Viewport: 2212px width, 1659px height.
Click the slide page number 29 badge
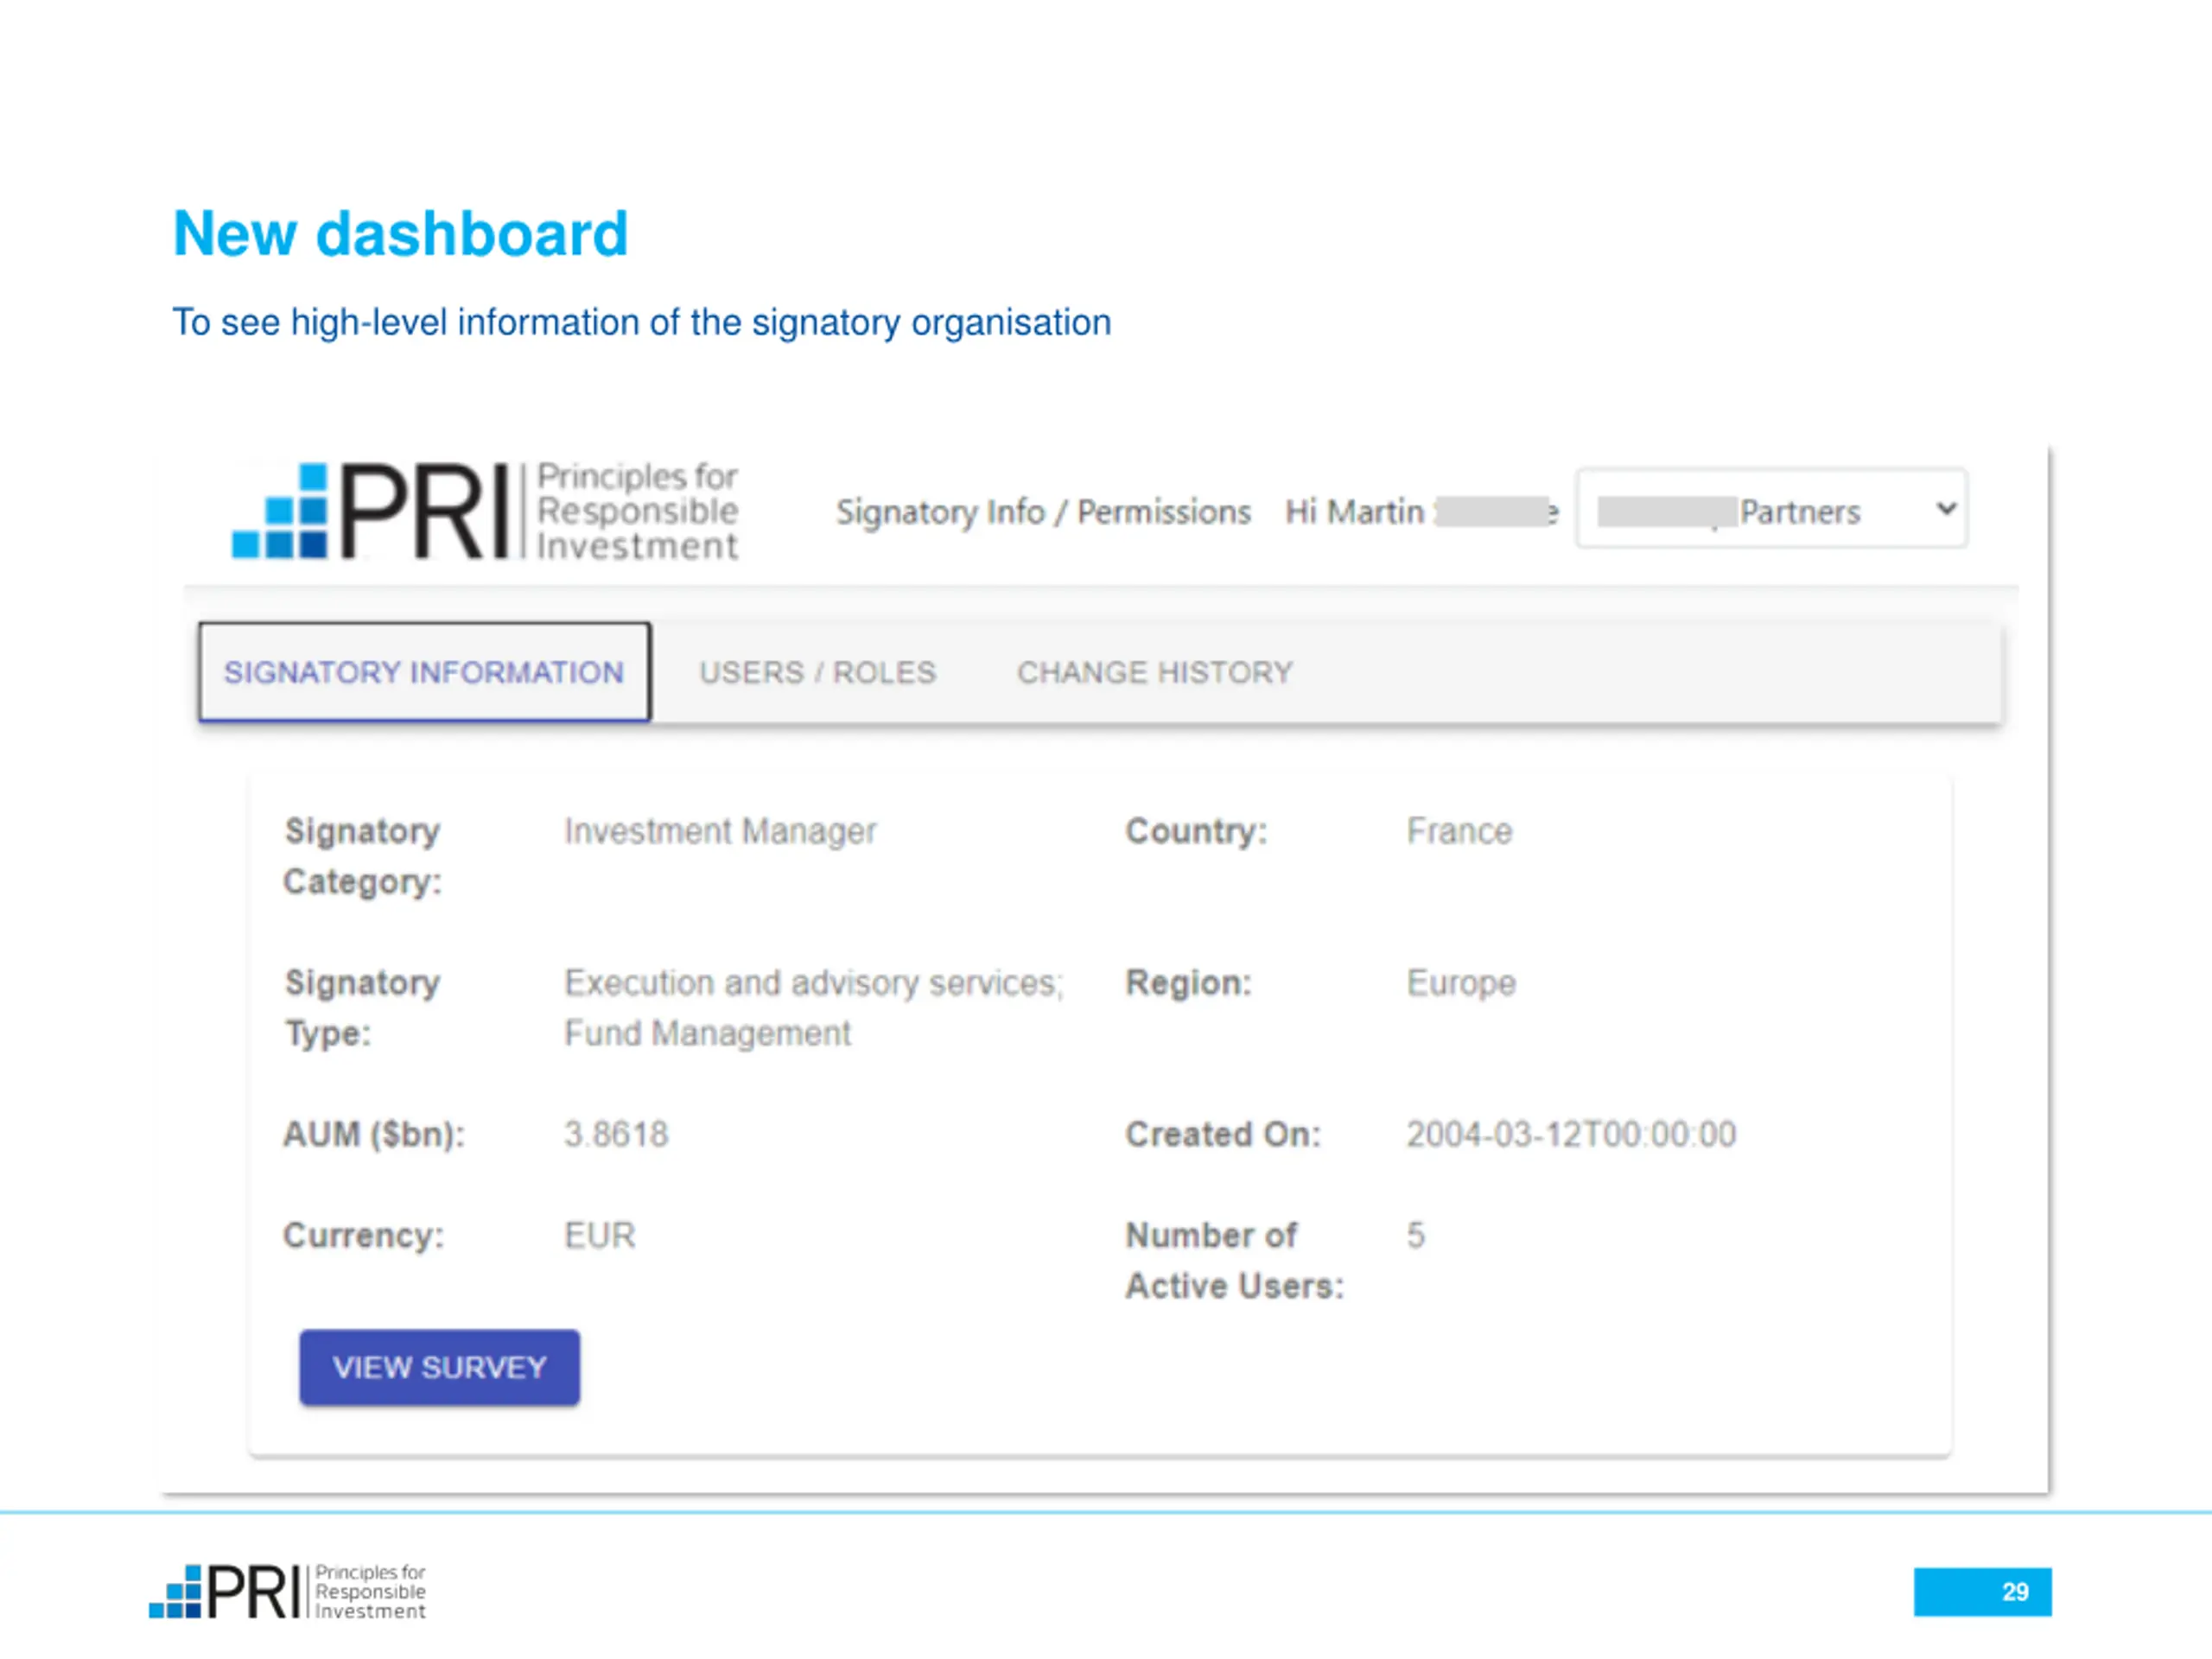pyautogui.click(x=1982, y=1591)
